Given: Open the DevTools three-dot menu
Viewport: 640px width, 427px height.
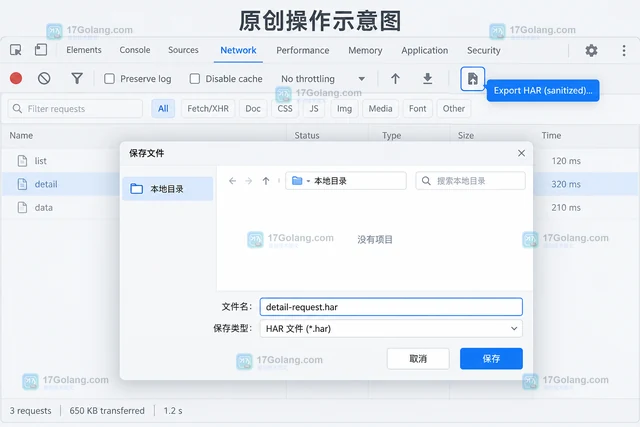Looking at the screenshot, I should click(624, 50).
